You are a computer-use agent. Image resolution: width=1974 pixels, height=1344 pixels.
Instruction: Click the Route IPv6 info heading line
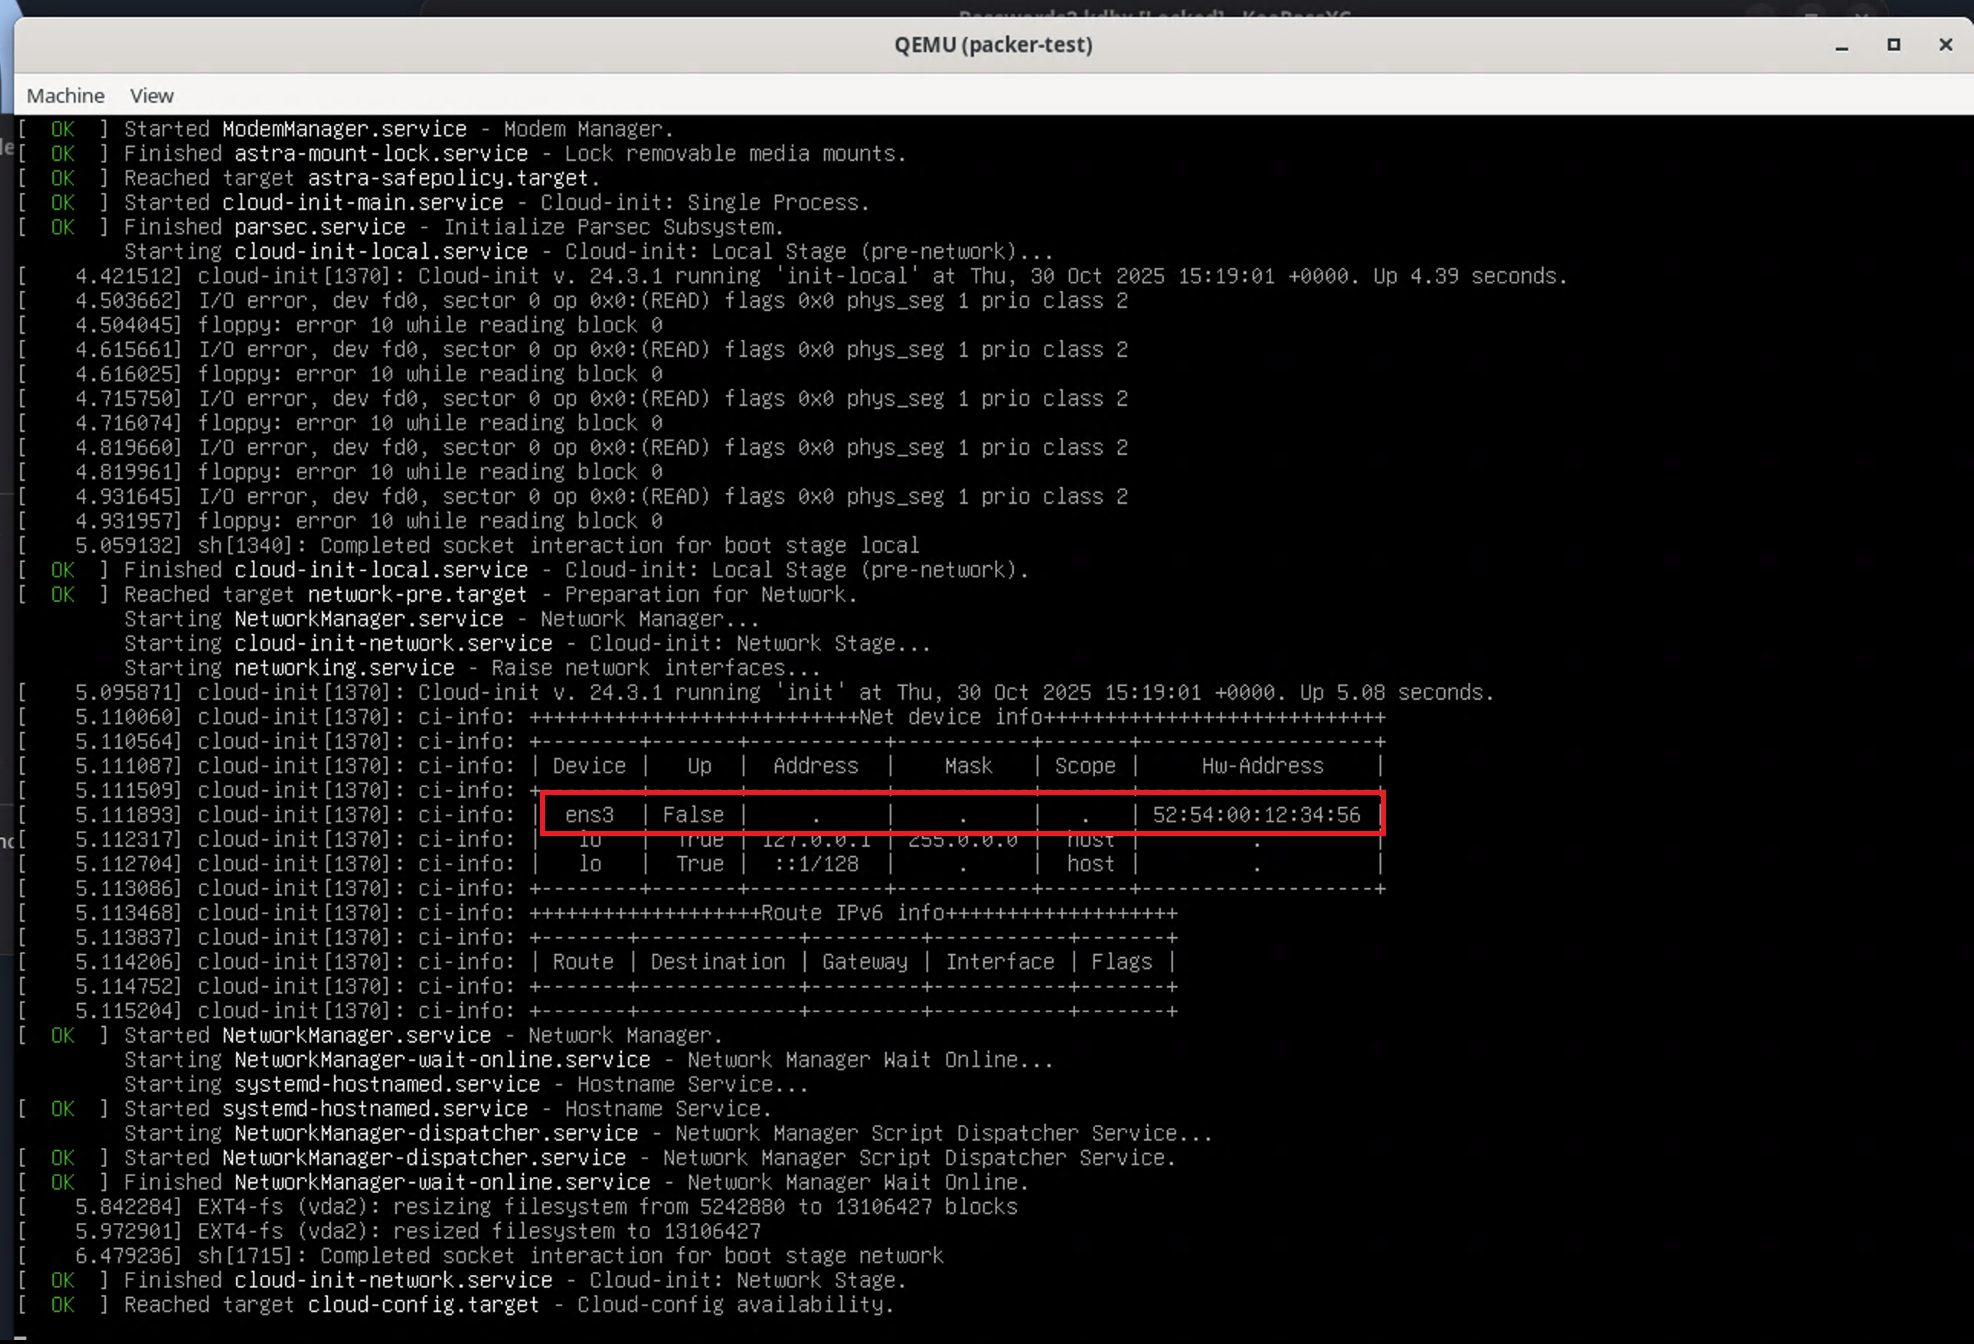[x=853, y=913]
